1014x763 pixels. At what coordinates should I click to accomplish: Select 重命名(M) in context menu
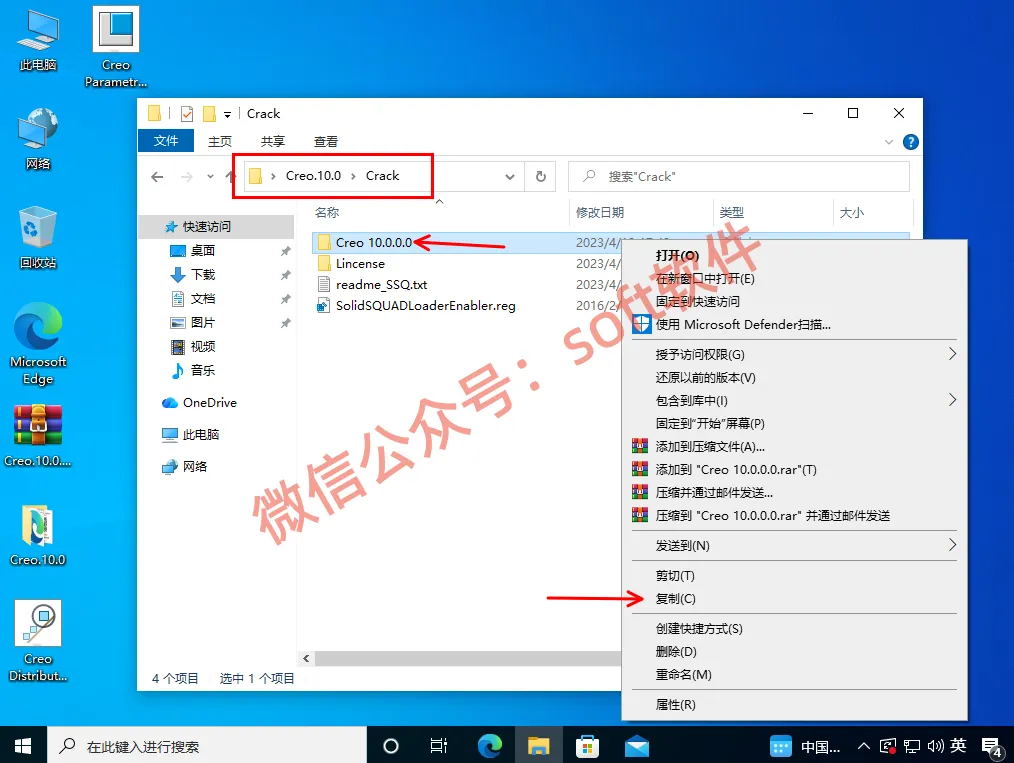pos(683,674)
